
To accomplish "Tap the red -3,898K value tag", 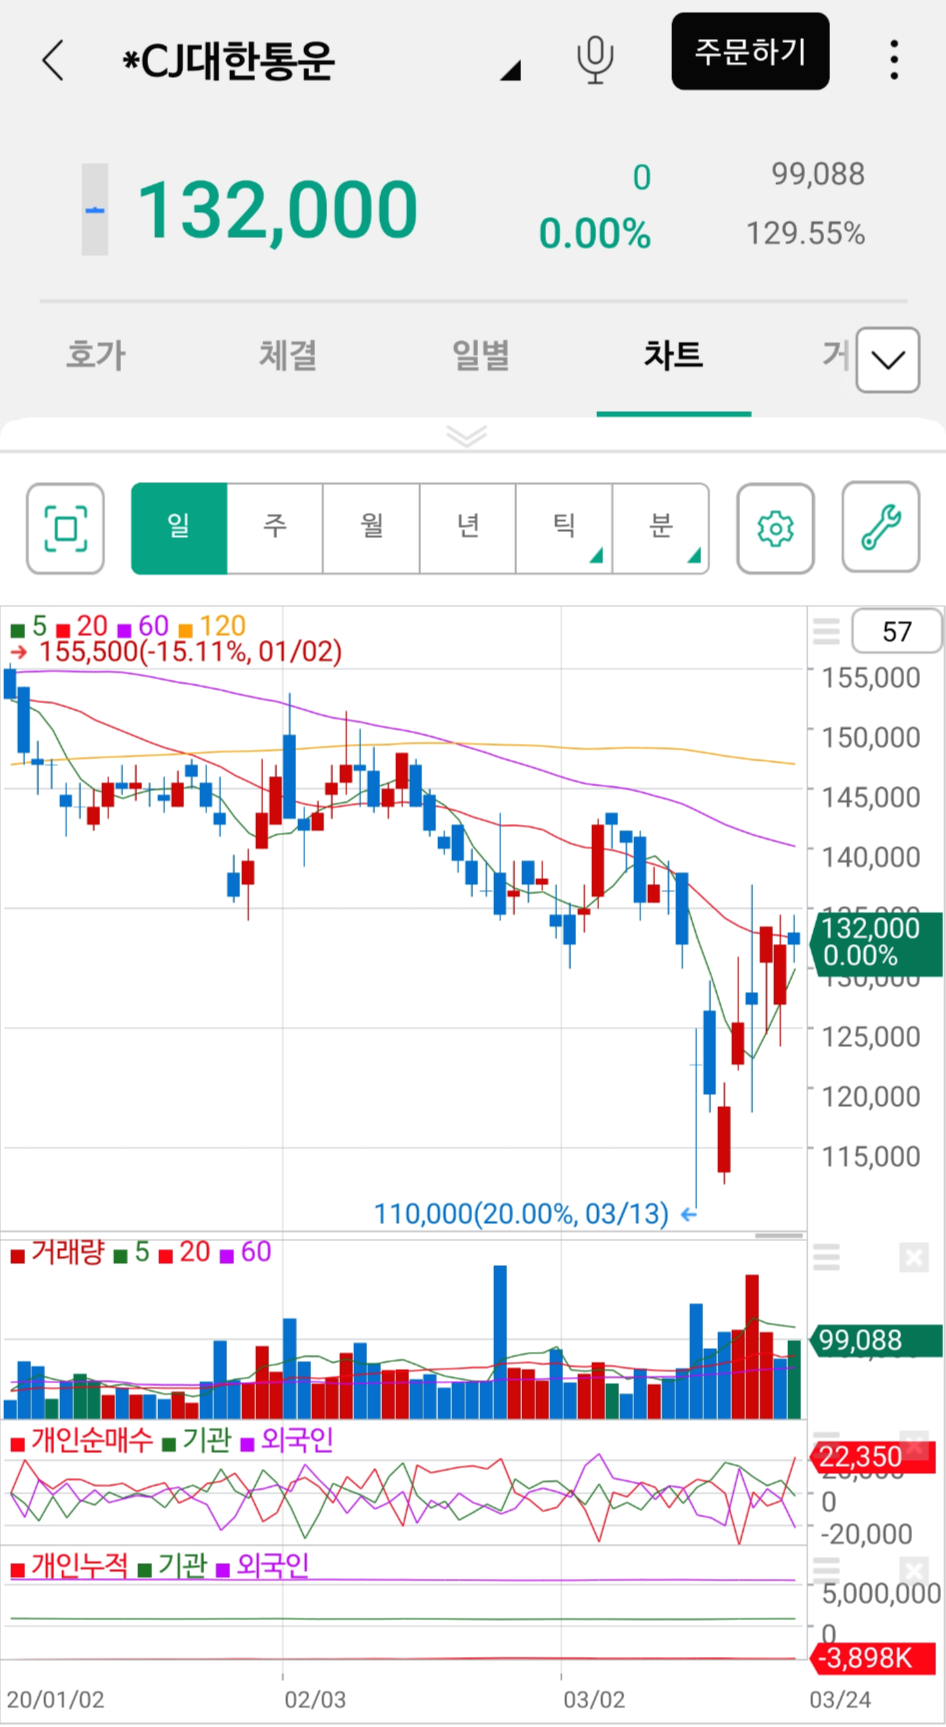I will pyautogui.click(x=872, y=1659).
